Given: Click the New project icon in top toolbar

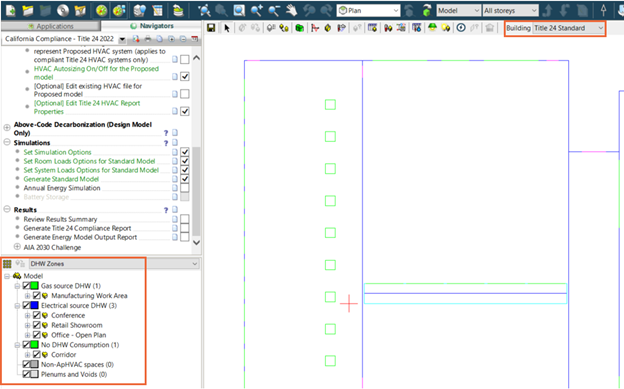Looking at the screenshot, I should [x=10, y=10].
